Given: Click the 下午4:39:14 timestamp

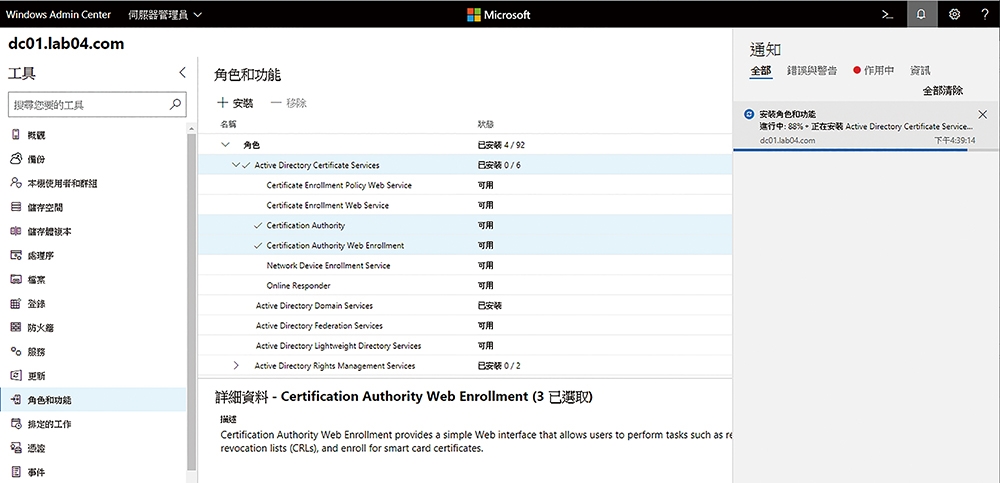Looking at the screenshot, I should point(955,140).
